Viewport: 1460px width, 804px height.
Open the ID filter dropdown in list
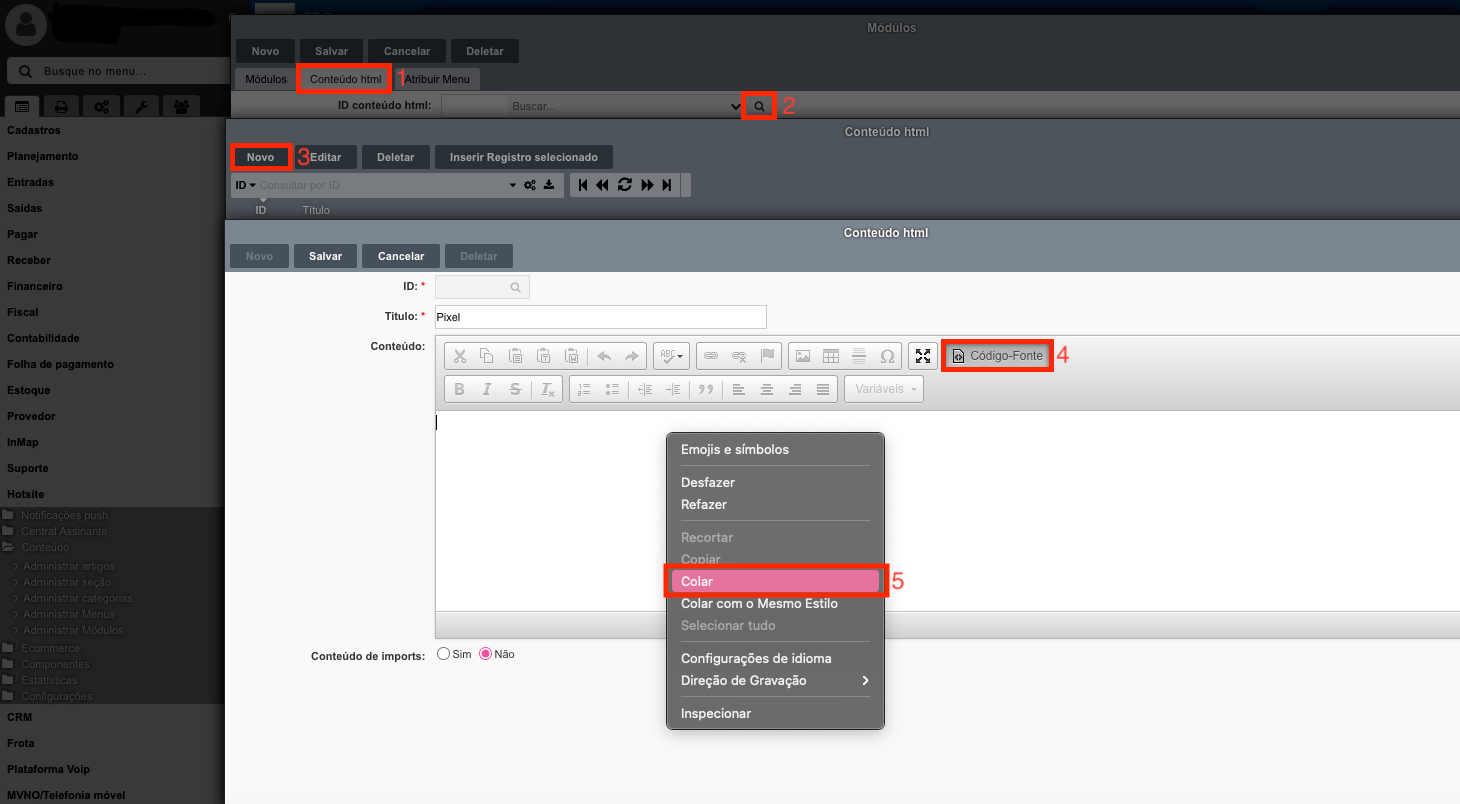point(246,185)
